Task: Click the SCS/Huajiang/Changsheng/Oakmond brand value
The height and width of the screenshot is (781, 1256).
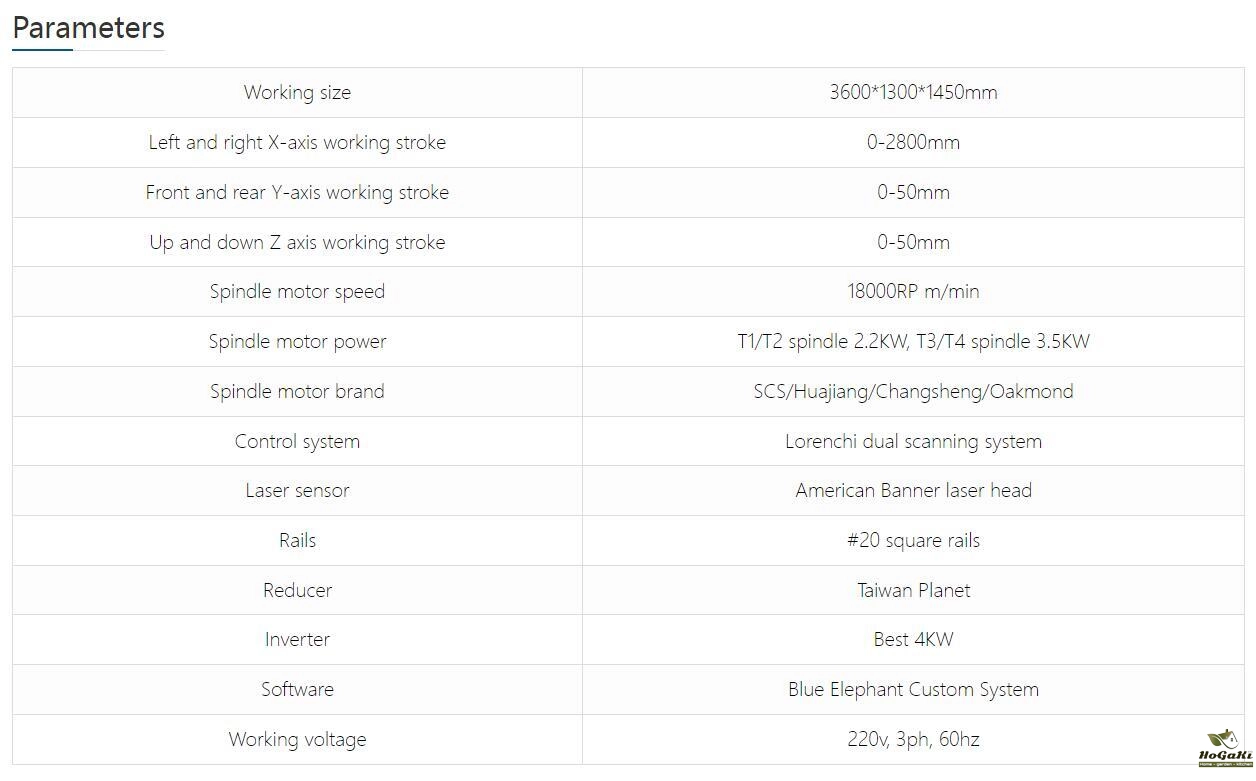Action: 913,391
